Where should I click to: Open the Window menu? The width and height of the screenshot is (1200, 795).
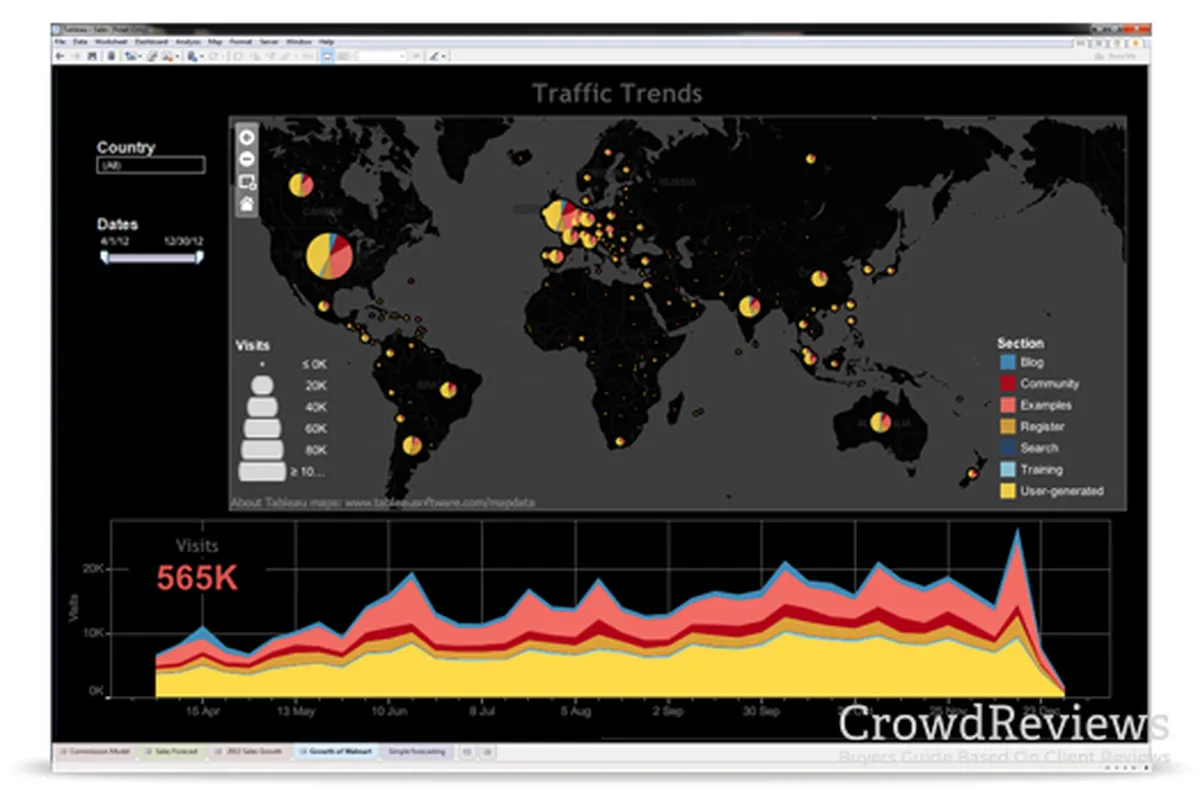click(299, 42)
